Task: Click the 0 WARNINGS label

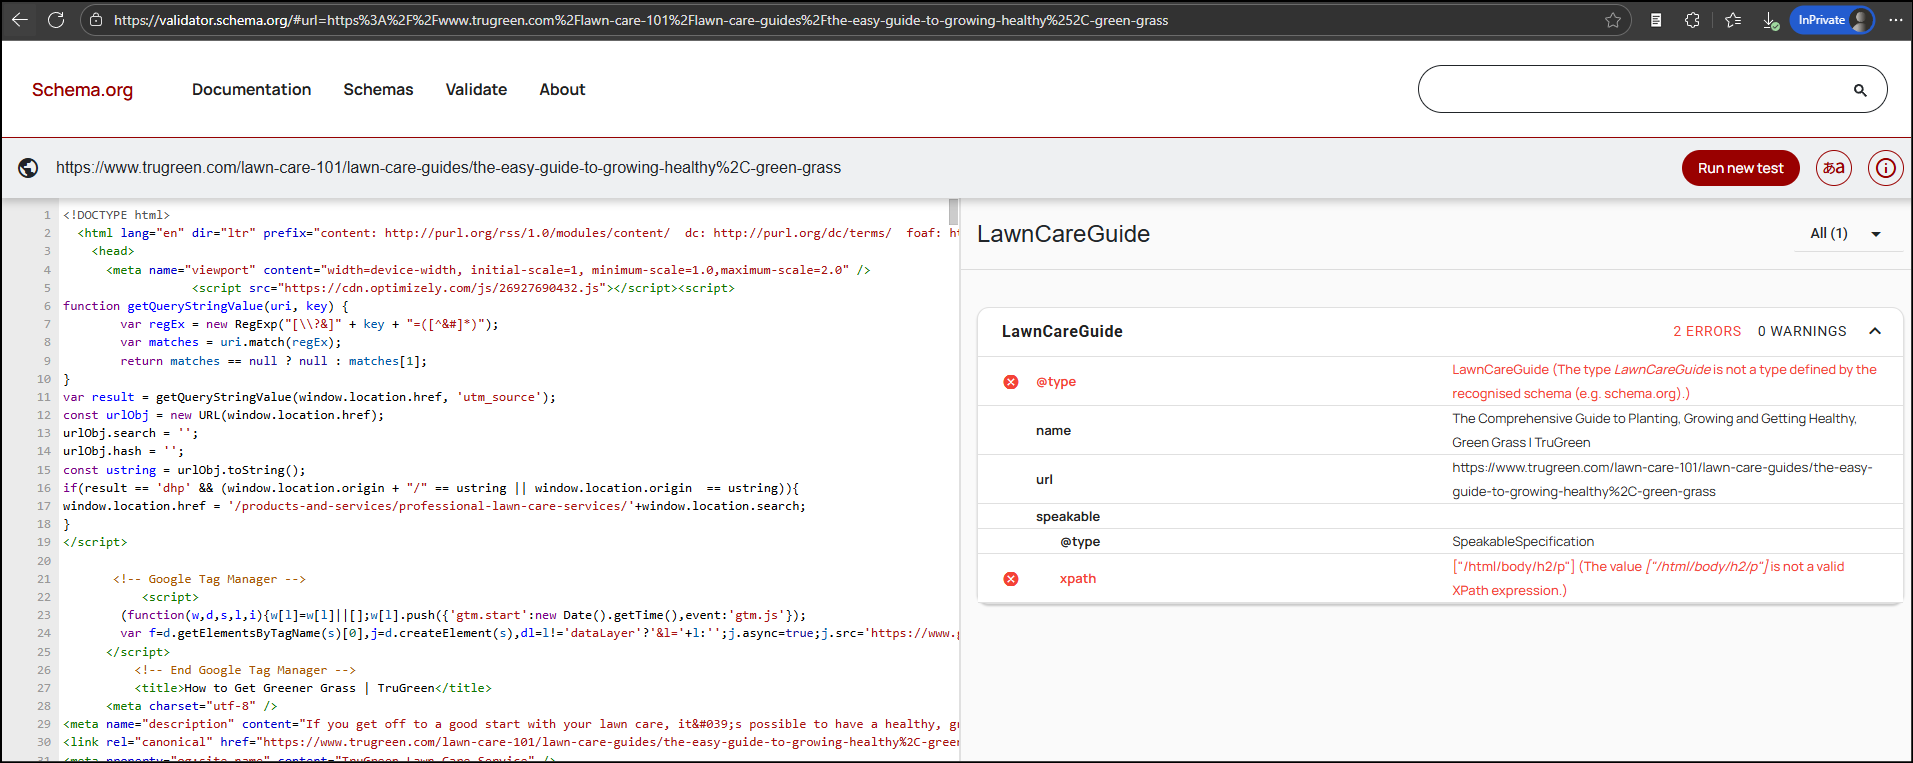Action: coord(1802,331)
